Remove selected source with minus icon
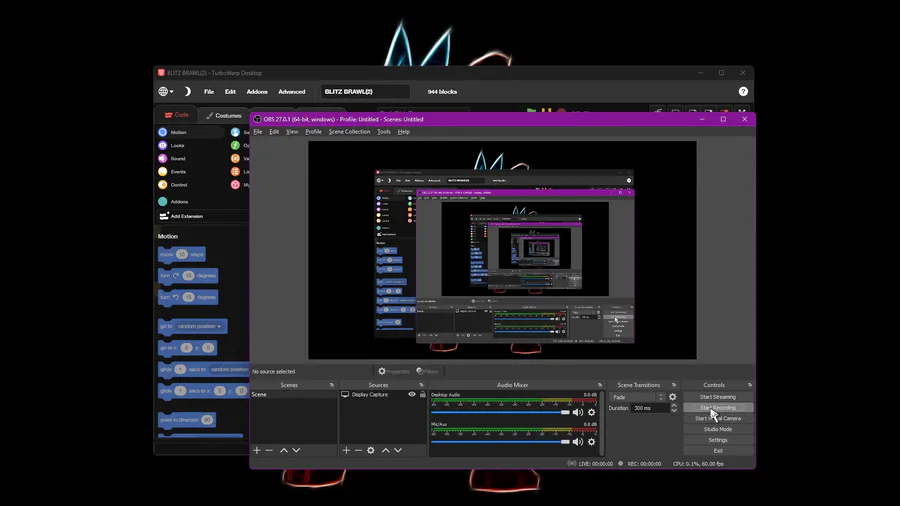The width and height of the screenshot is (900, 506). click(358, 450)
